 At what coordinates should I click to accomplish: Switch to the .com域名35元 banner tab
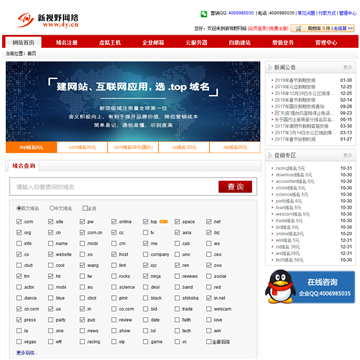[82, 147]
